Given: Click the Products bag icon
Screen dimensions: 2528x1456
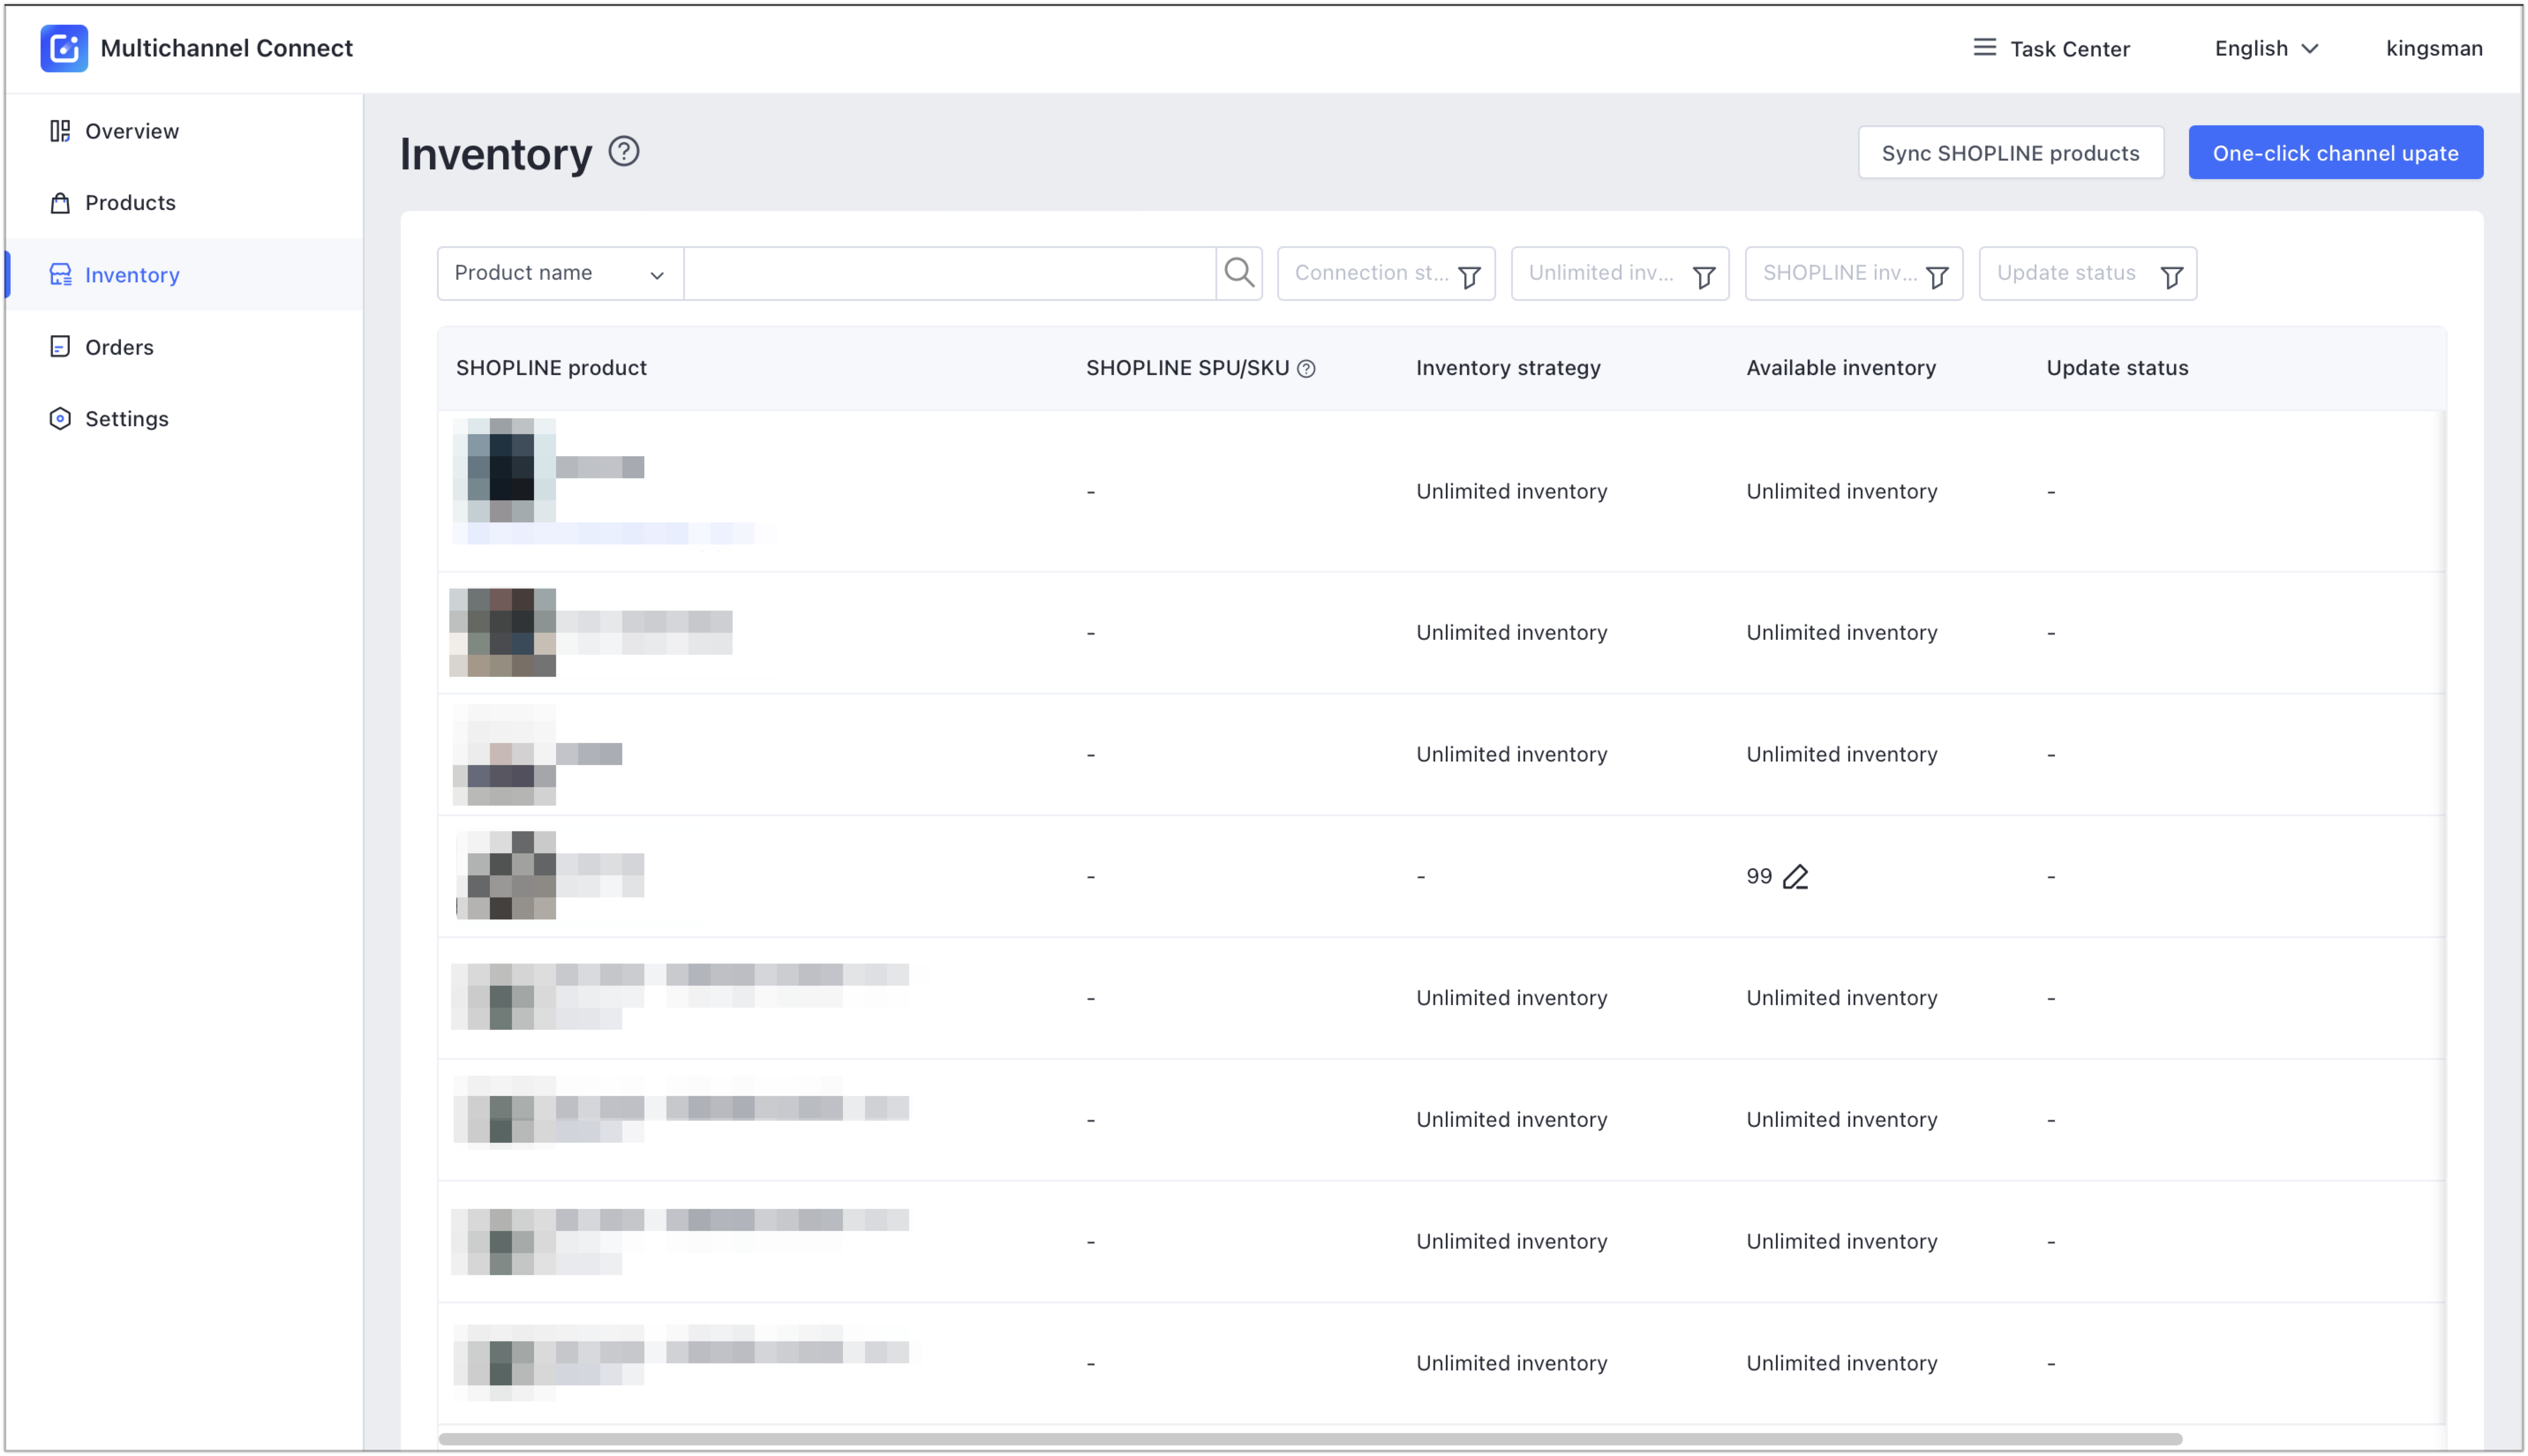Looking at the screenshot, I should pos(60,203).
